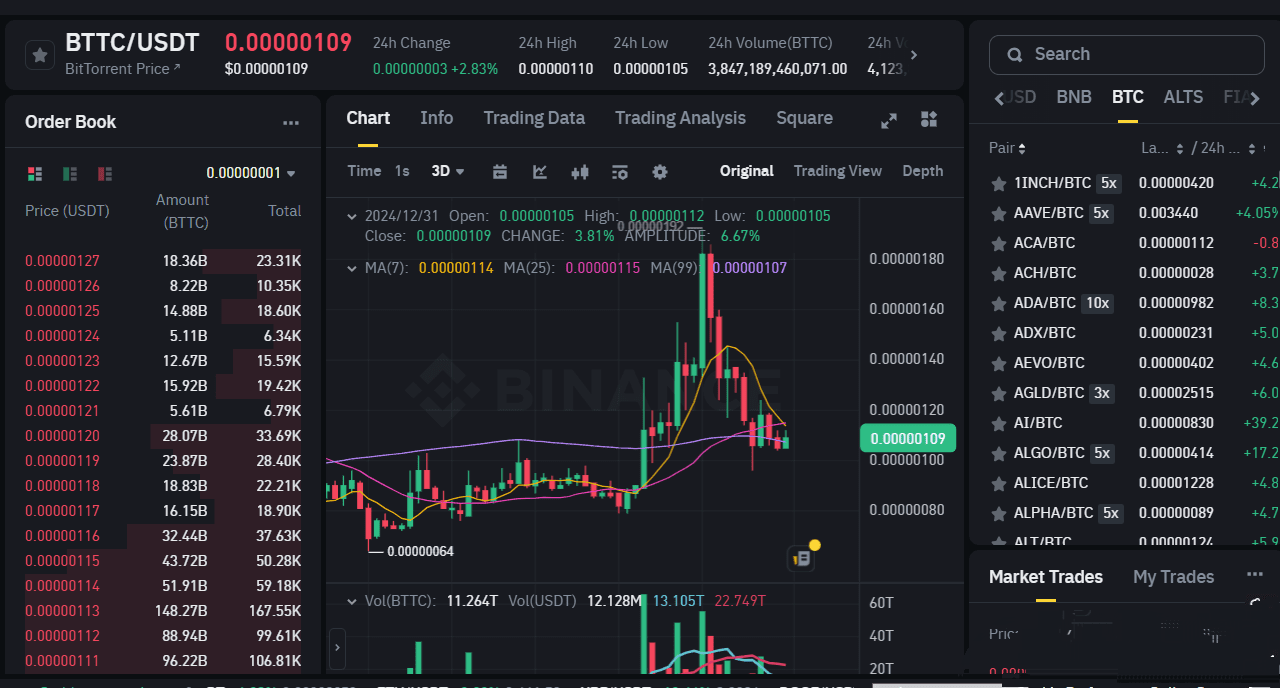Select the 1s chart interval
The height and width of the screenshot is (688, 1280).
pos(402,171)
